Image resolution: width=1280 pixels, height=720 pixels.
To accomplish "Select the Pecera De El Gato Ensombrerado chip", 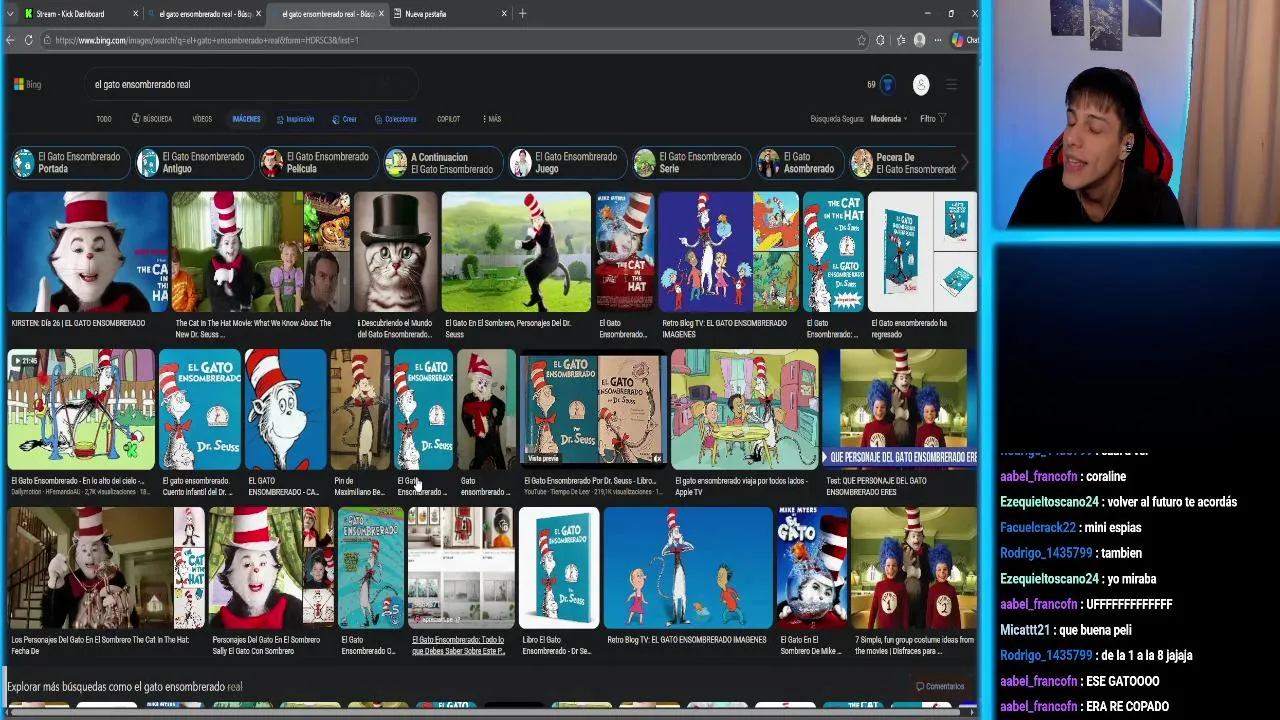I will pyautogui.click(x=904, y=163).
